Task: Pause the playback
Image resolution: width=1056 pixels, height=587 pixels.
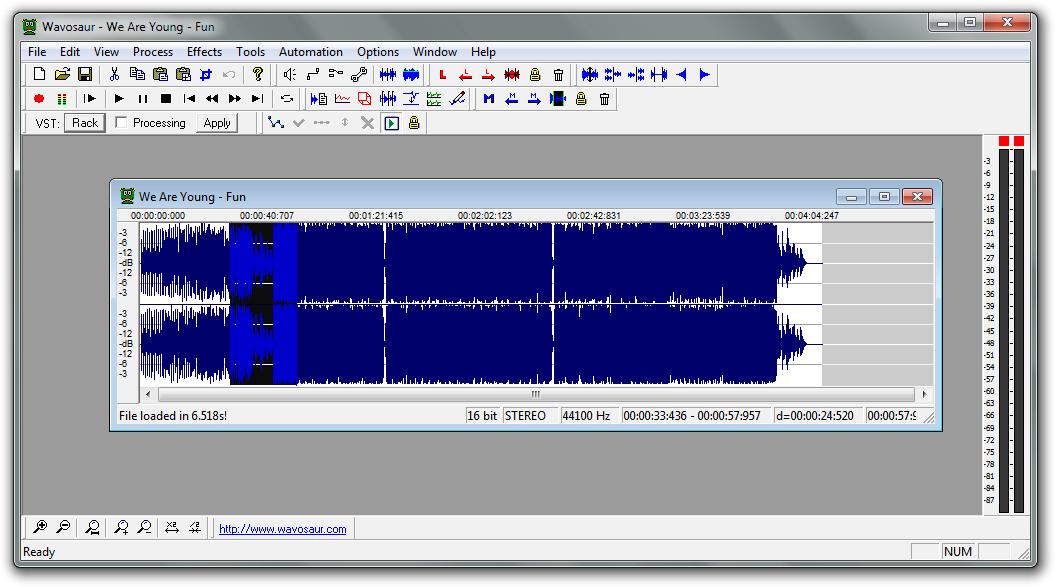Action: pyautogui.click(x=143, y=99)
